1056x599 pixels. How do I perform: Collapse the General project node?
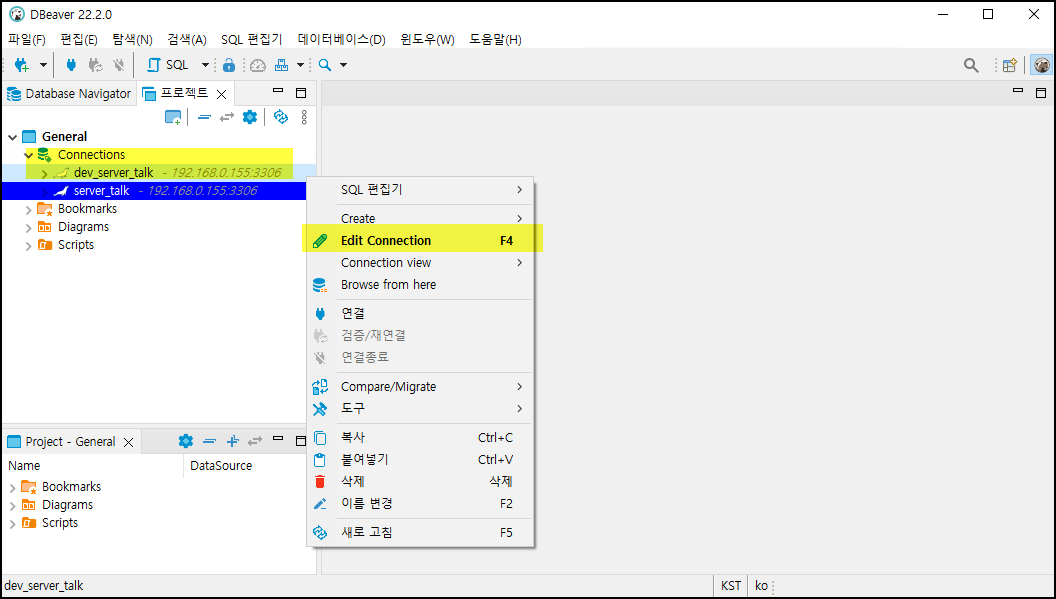(12, 137)
